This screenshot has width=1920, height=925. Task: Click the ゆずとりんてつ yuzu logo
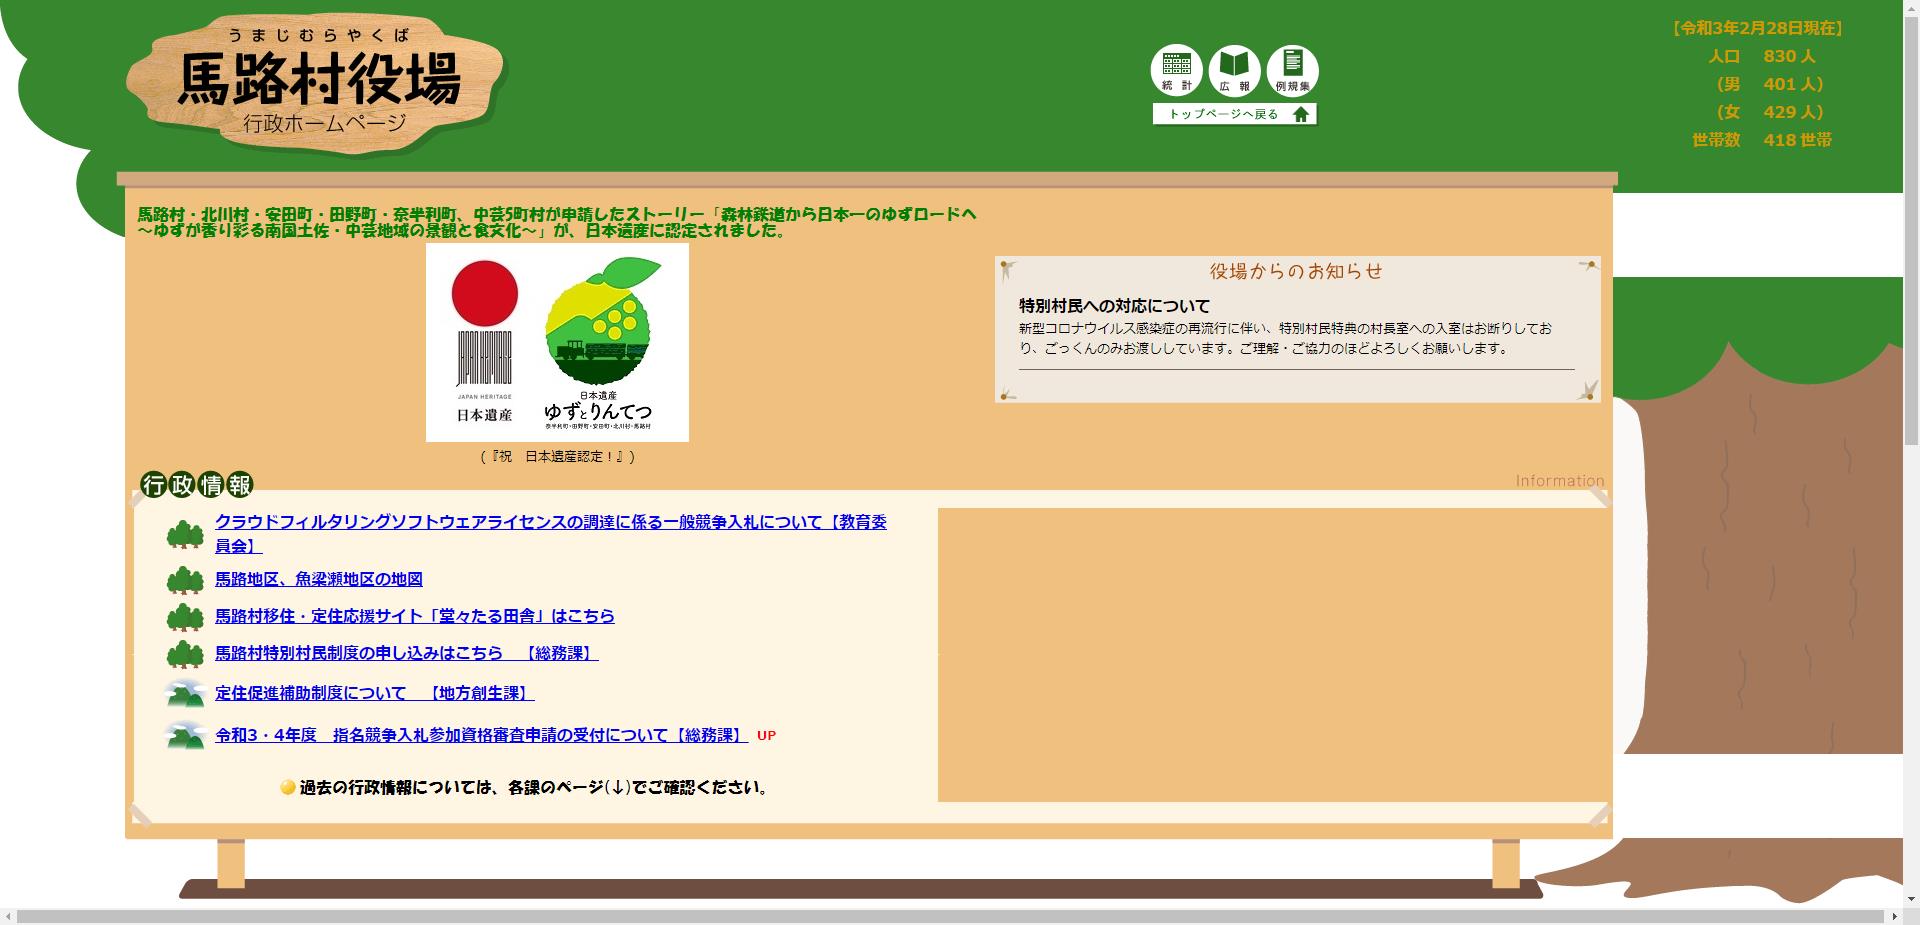598,340
